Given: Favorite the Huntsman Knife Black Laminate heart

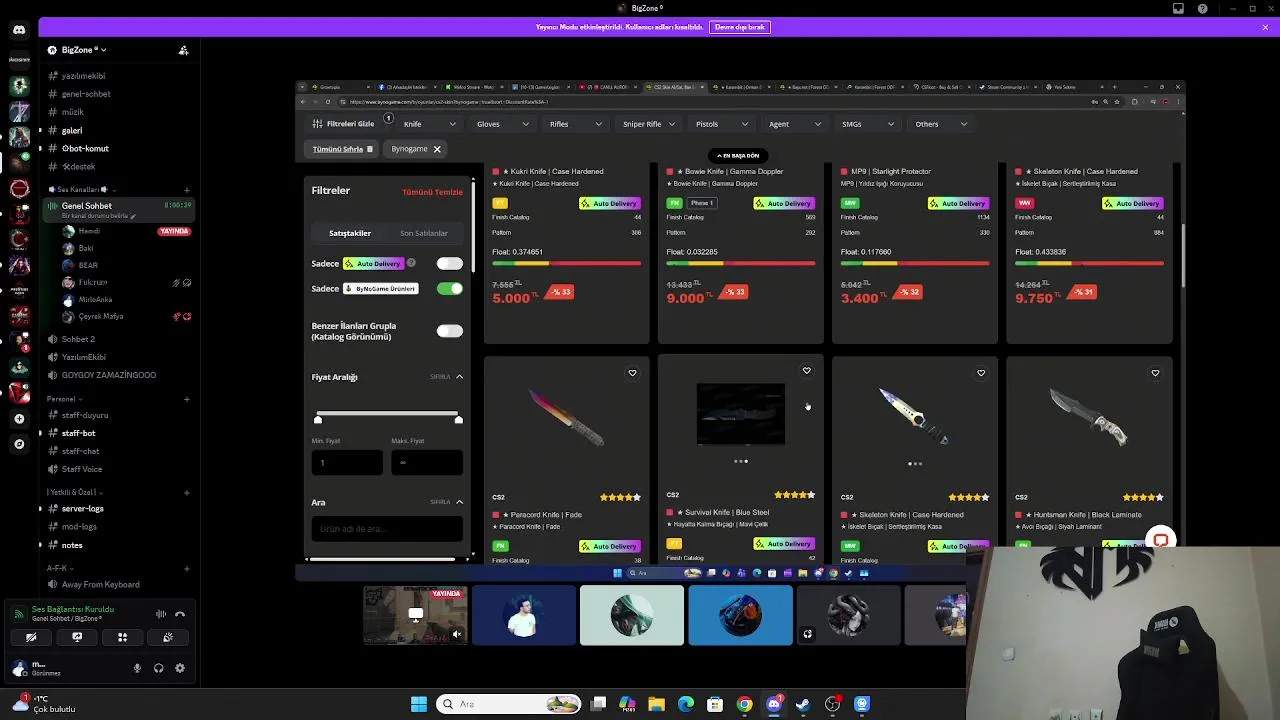Looking at the screenshot, I should (1154, 373).
